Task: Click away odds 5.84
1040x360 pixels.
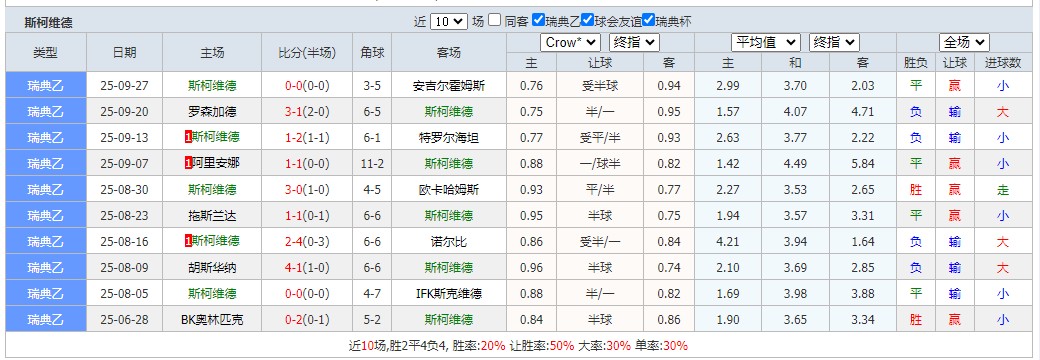Action: pyautogui.click(x=862, y=163)
